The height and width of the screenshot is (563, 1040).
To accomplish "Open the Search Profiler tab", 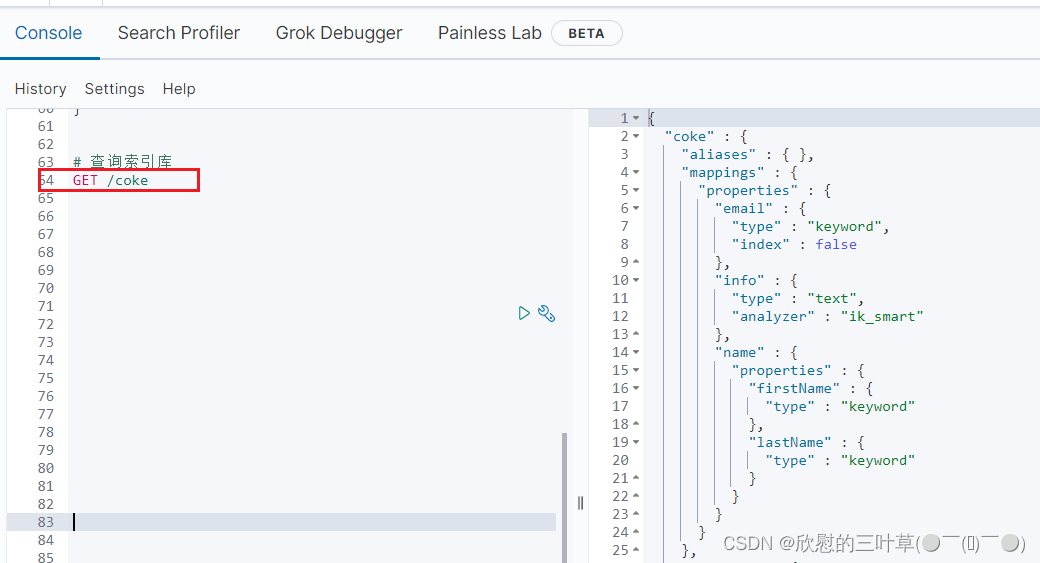I will pyautogui.click(x=179, y=33).
